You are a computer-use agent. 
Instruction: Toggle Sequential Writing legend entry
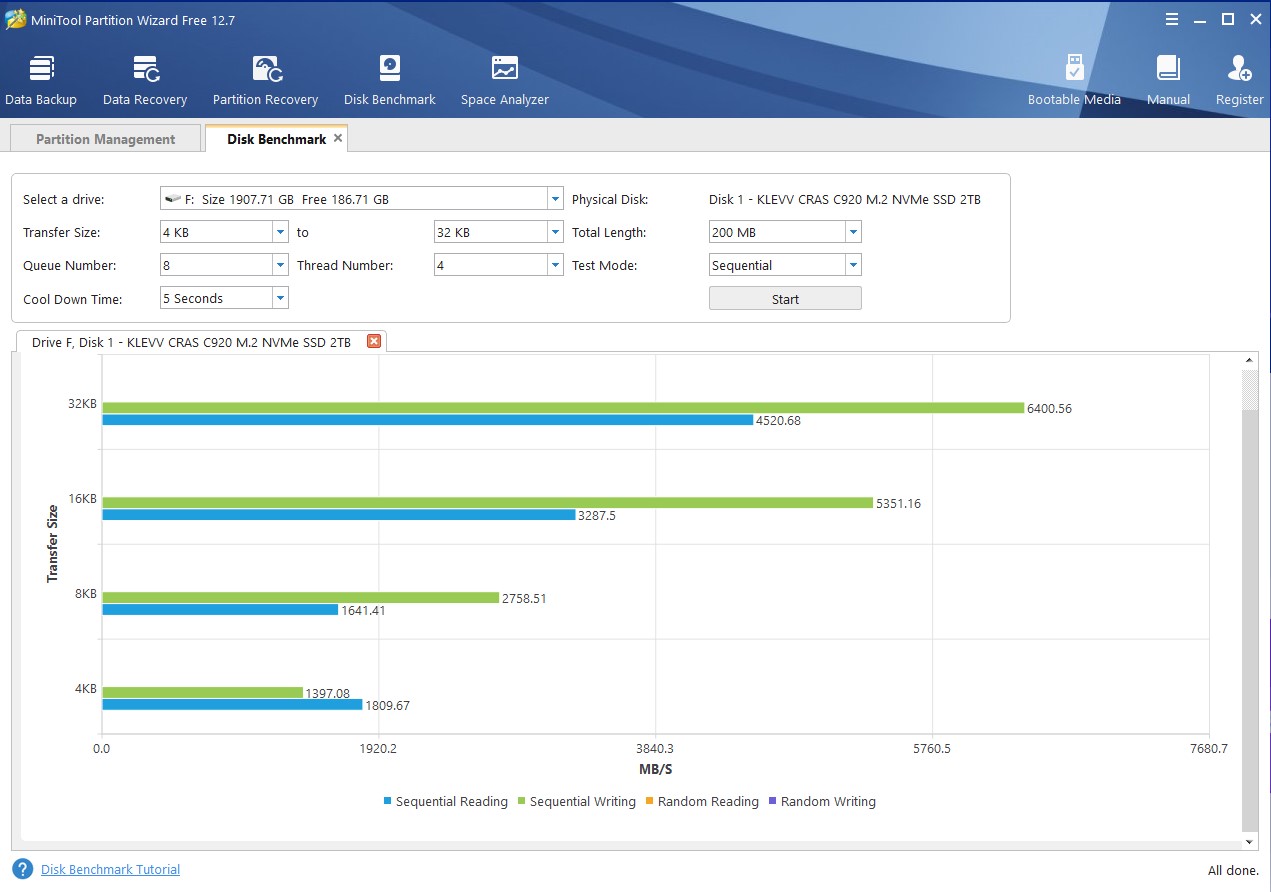point(576,801)
